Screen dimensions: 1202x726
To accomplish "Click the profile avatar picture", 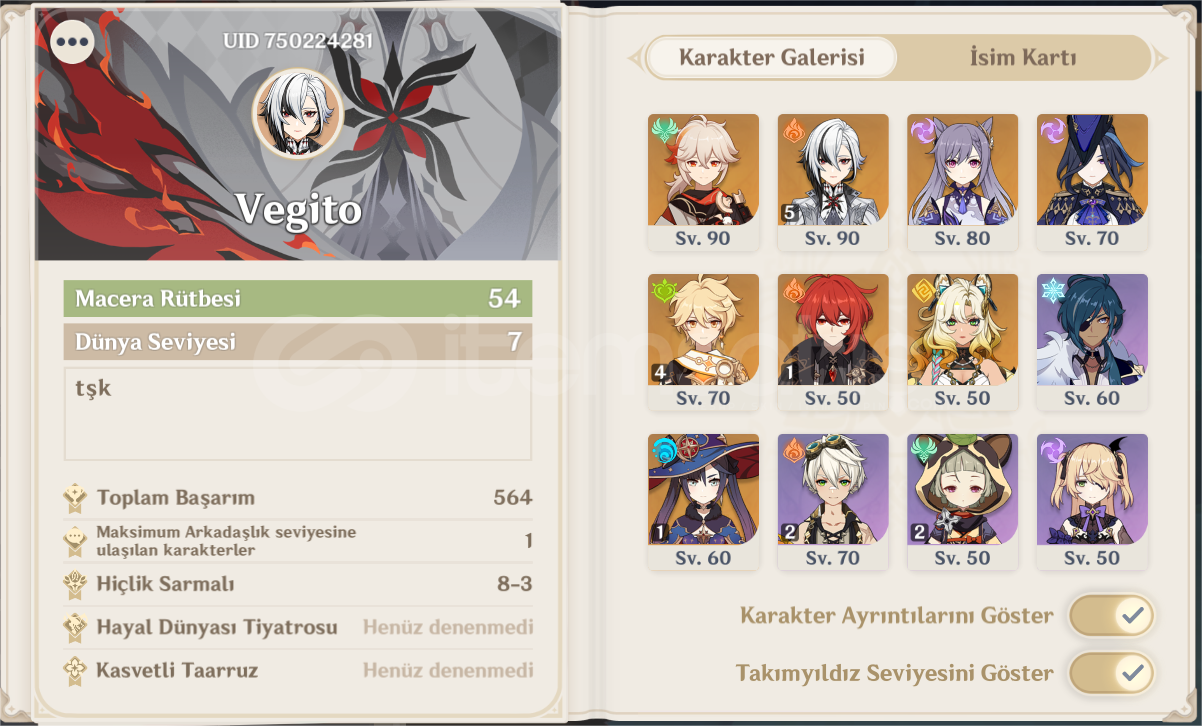I will point(298,113).
